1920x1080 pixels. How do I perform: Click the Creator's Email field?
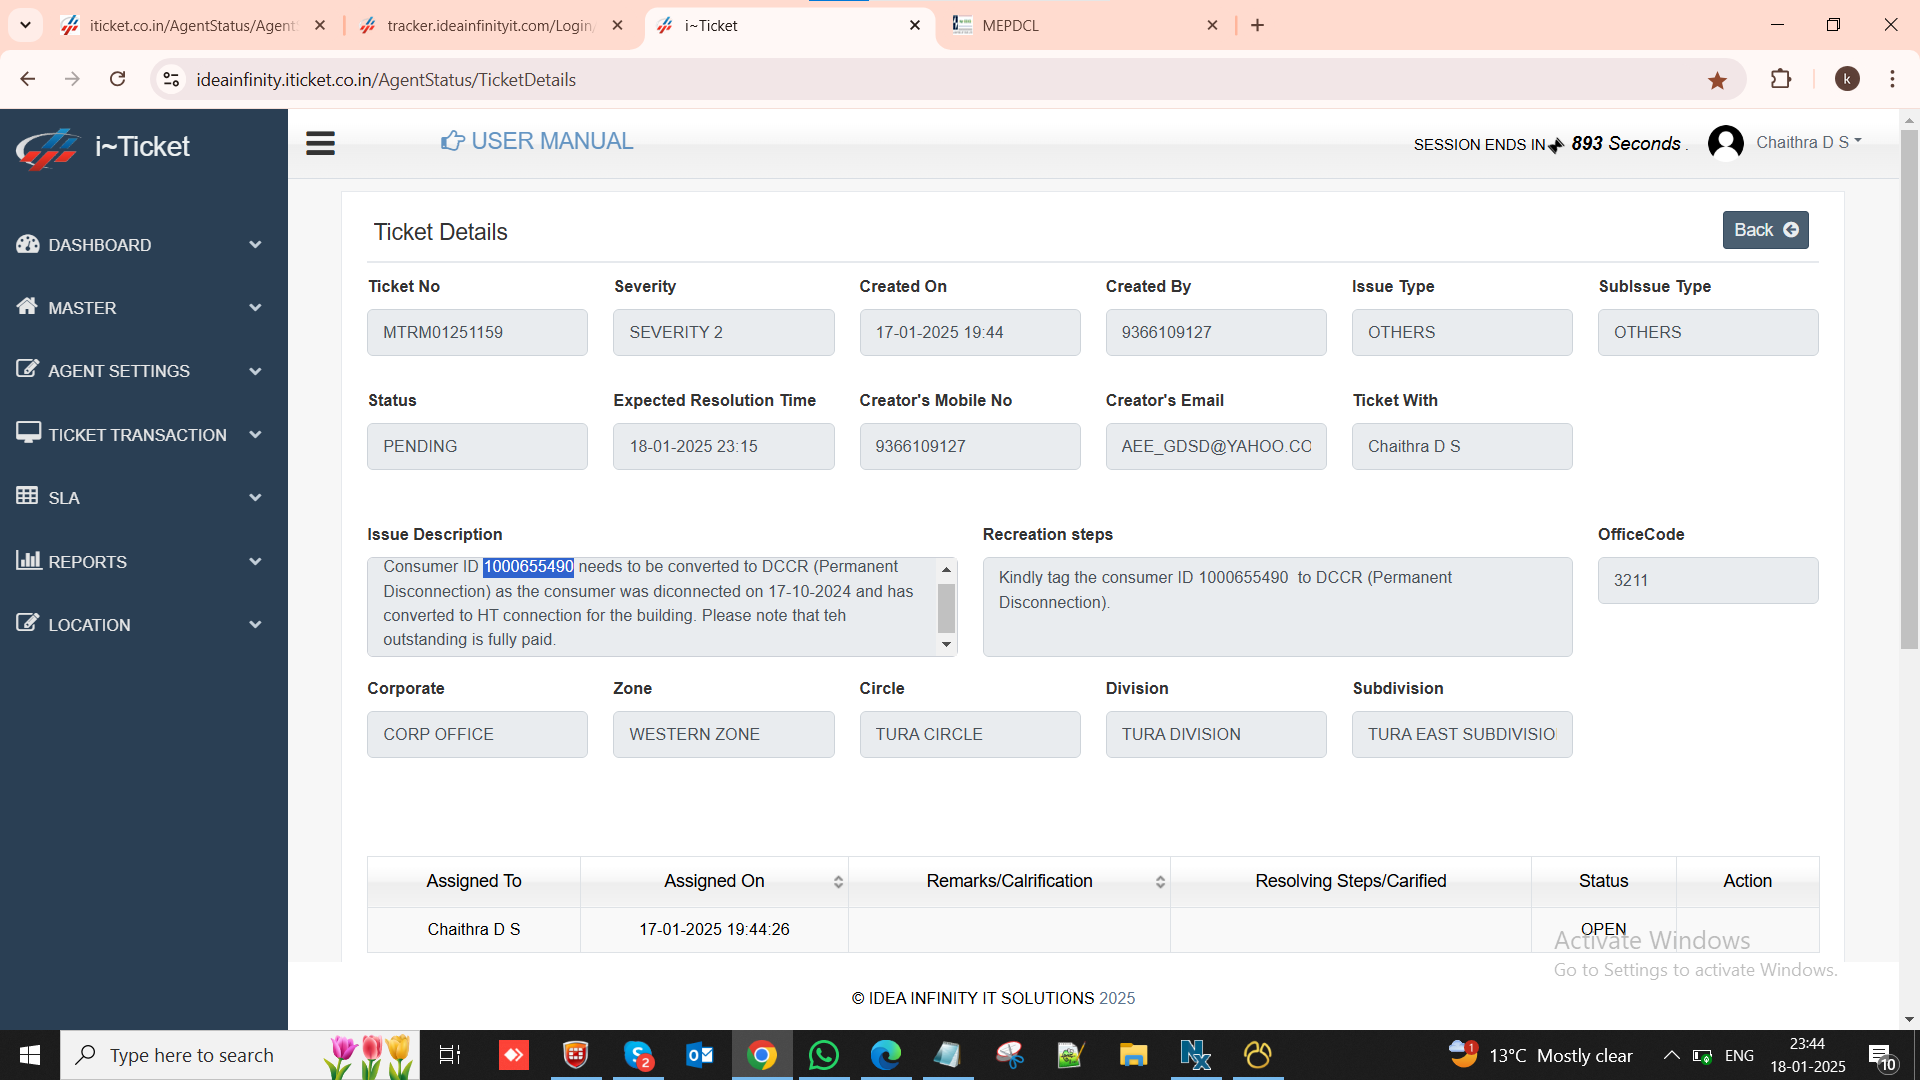coord(1216,446)
